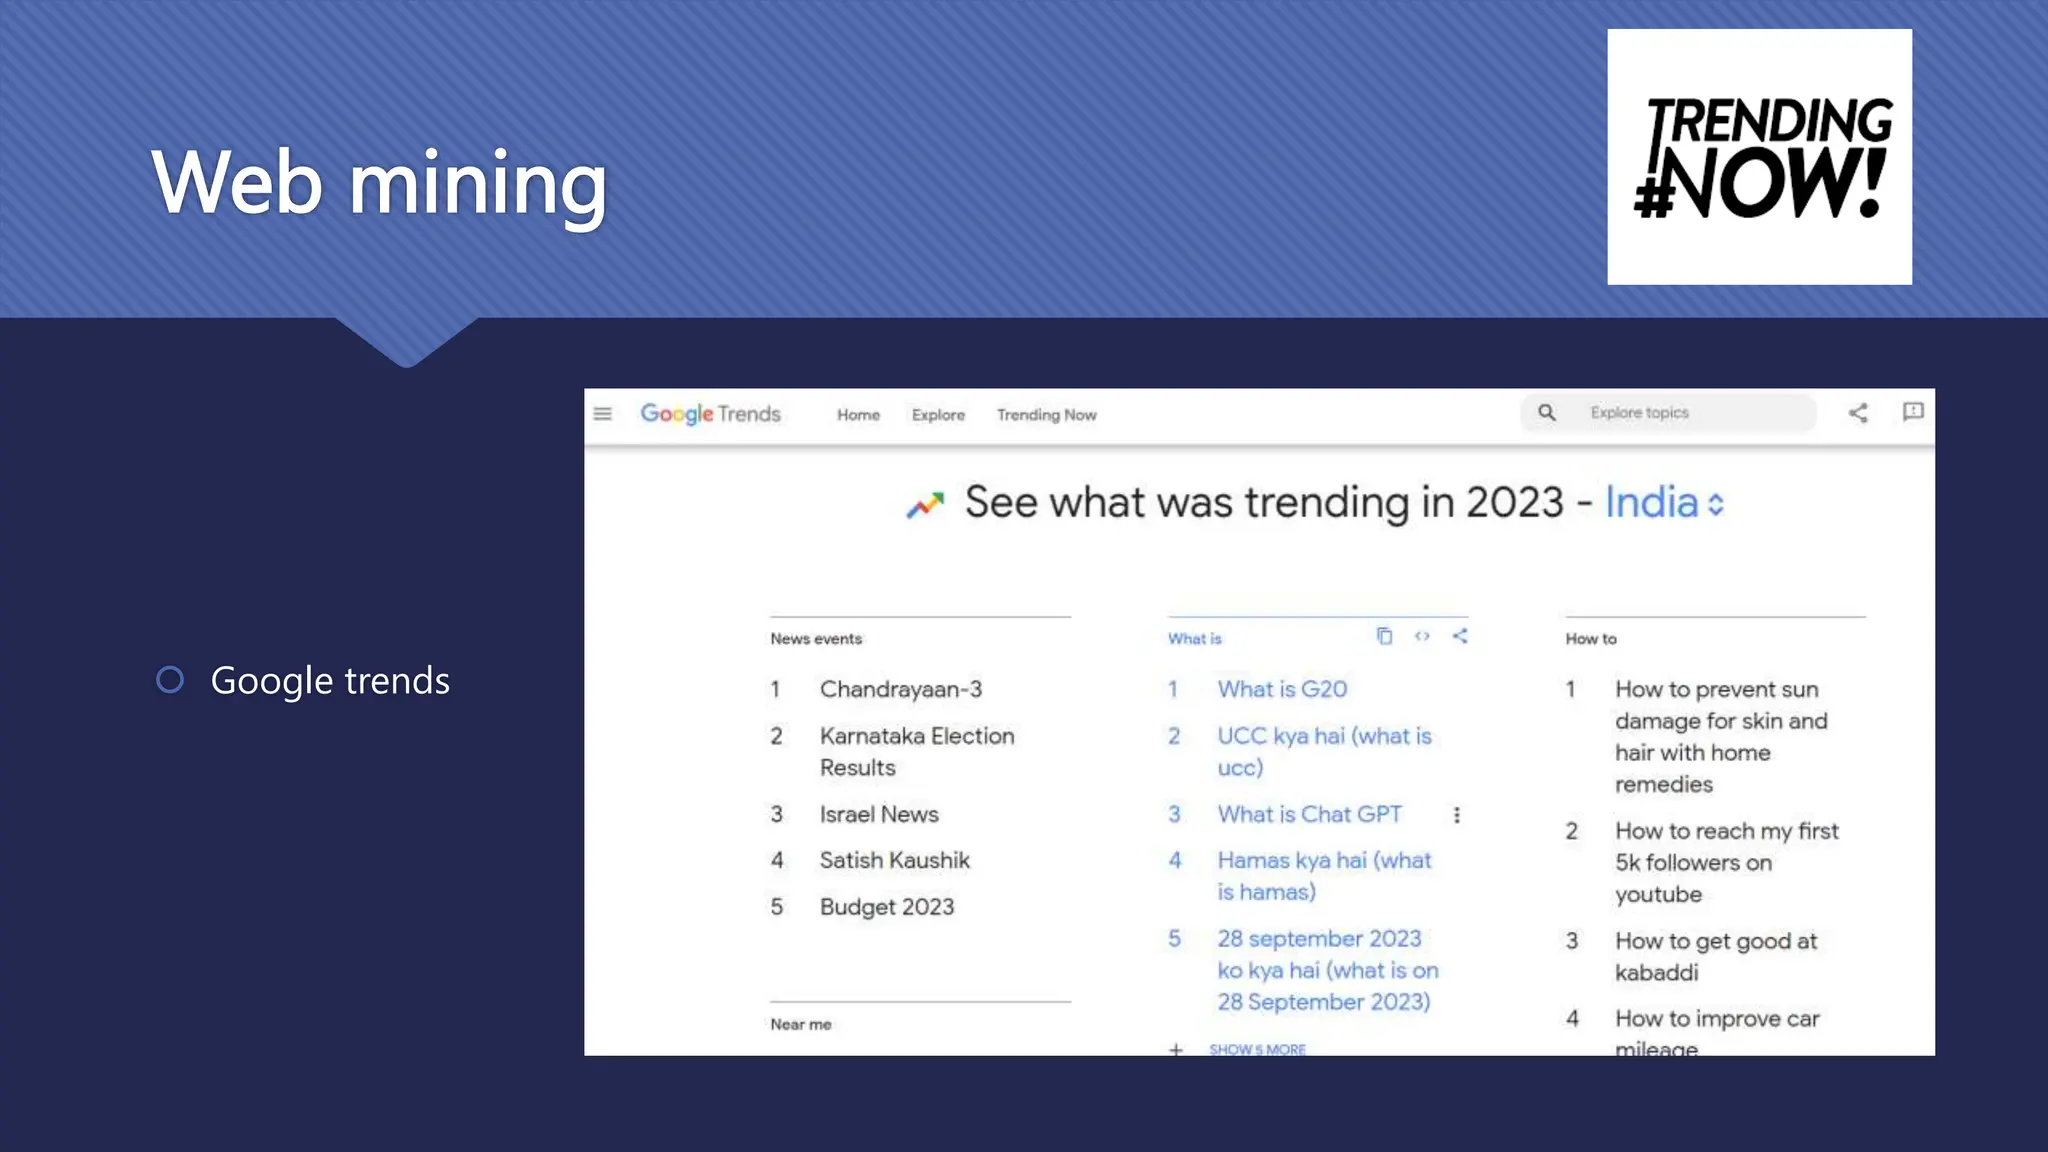This screenshot has height=1152, width=2048.
Task: Click the Near me heading
Action: (801, 1025)
